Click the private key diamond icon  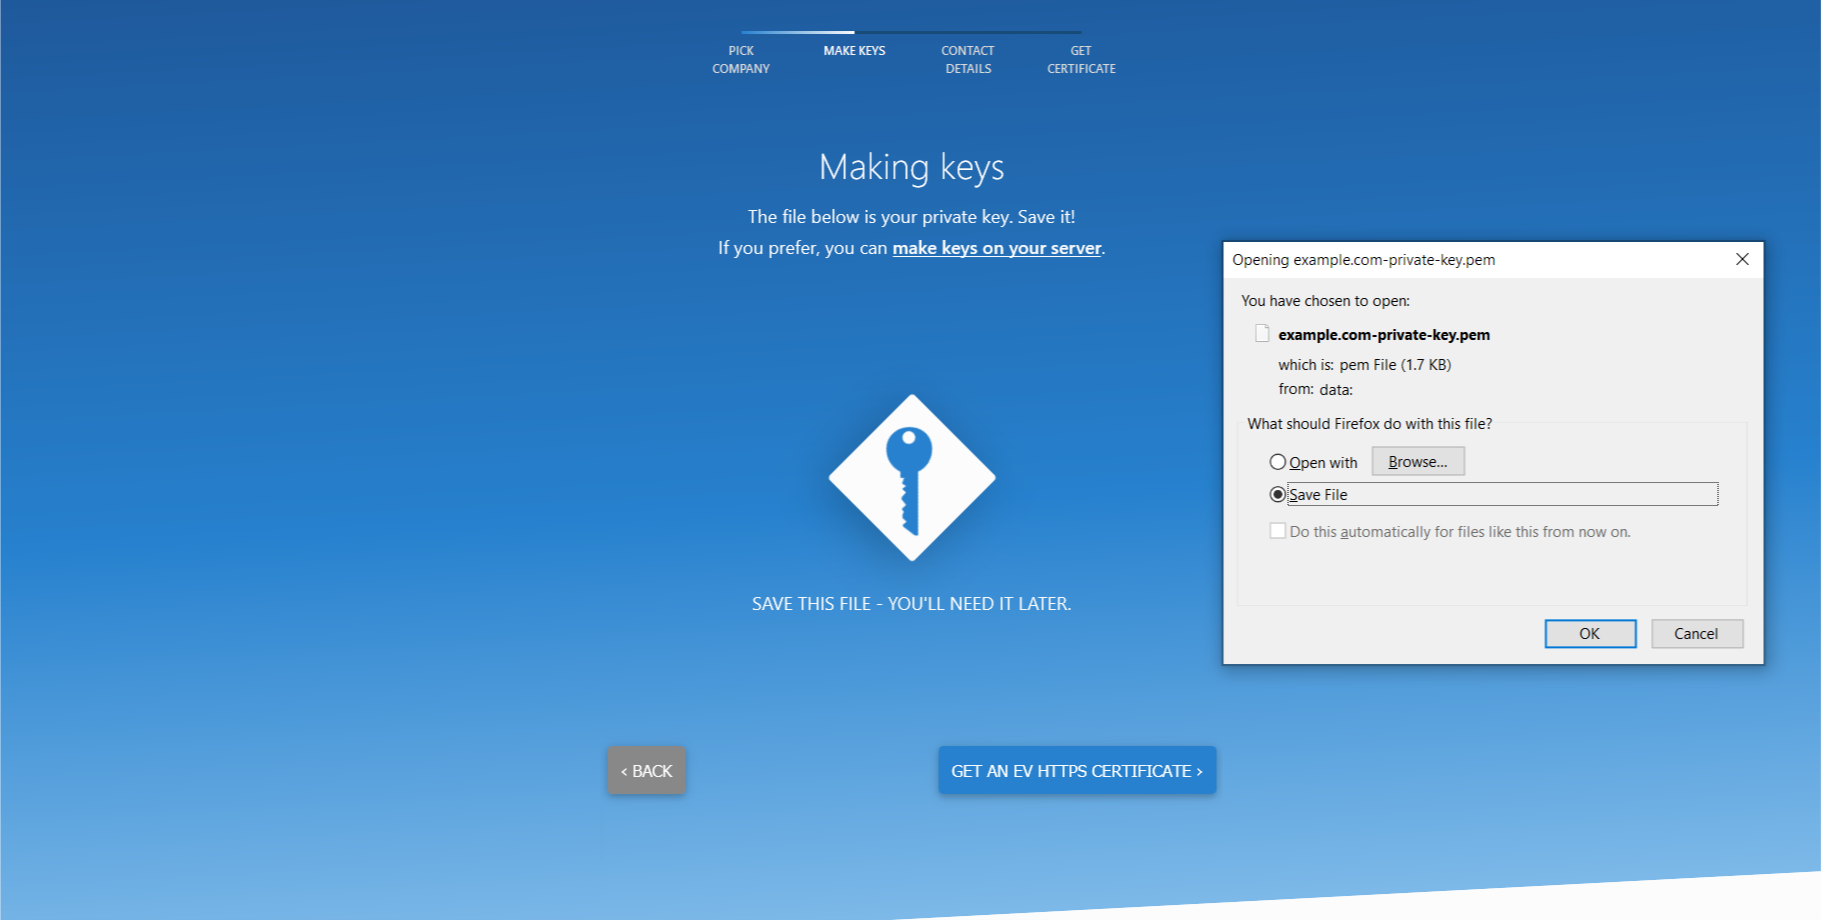click(911, 477)
